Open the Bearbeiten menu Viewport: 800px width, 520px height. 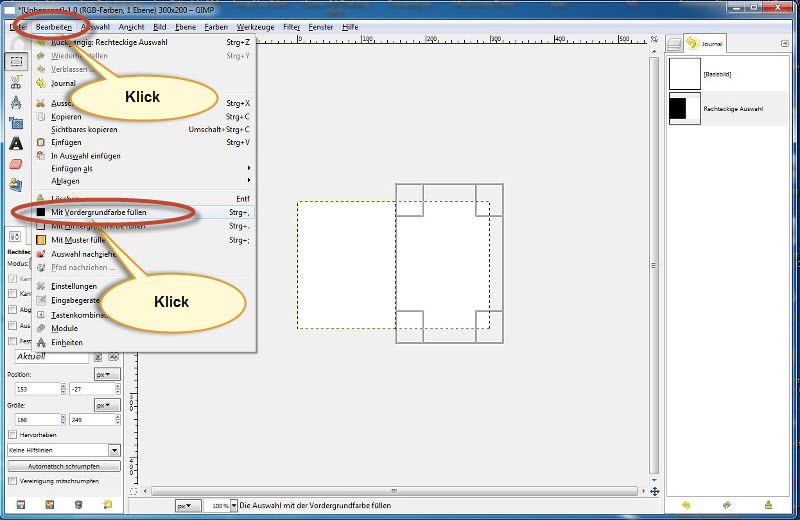click(54, 27)
